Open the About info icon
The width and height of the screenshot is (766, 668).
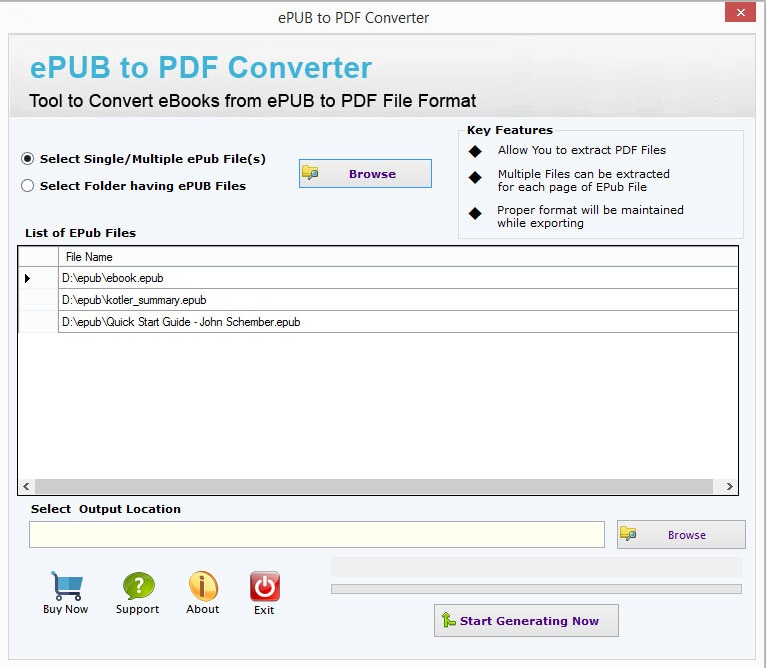coord(203,585)
